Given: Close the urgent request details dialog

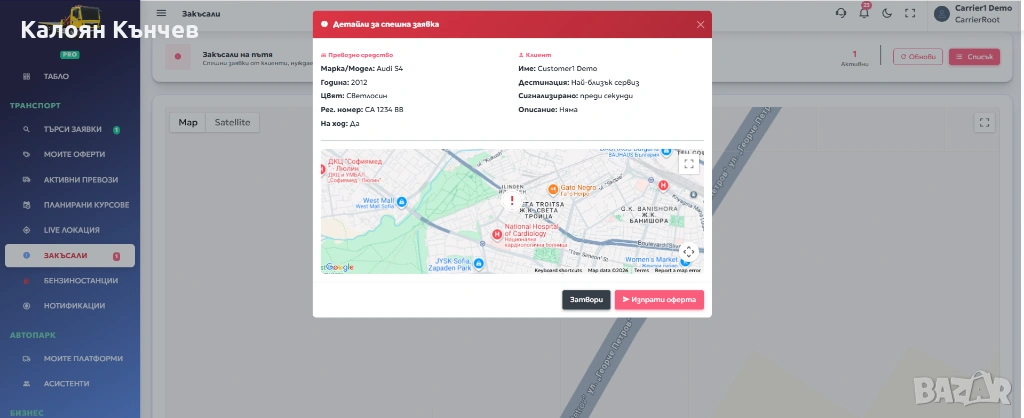Looking at the screenshot, I should coord(700,25).
